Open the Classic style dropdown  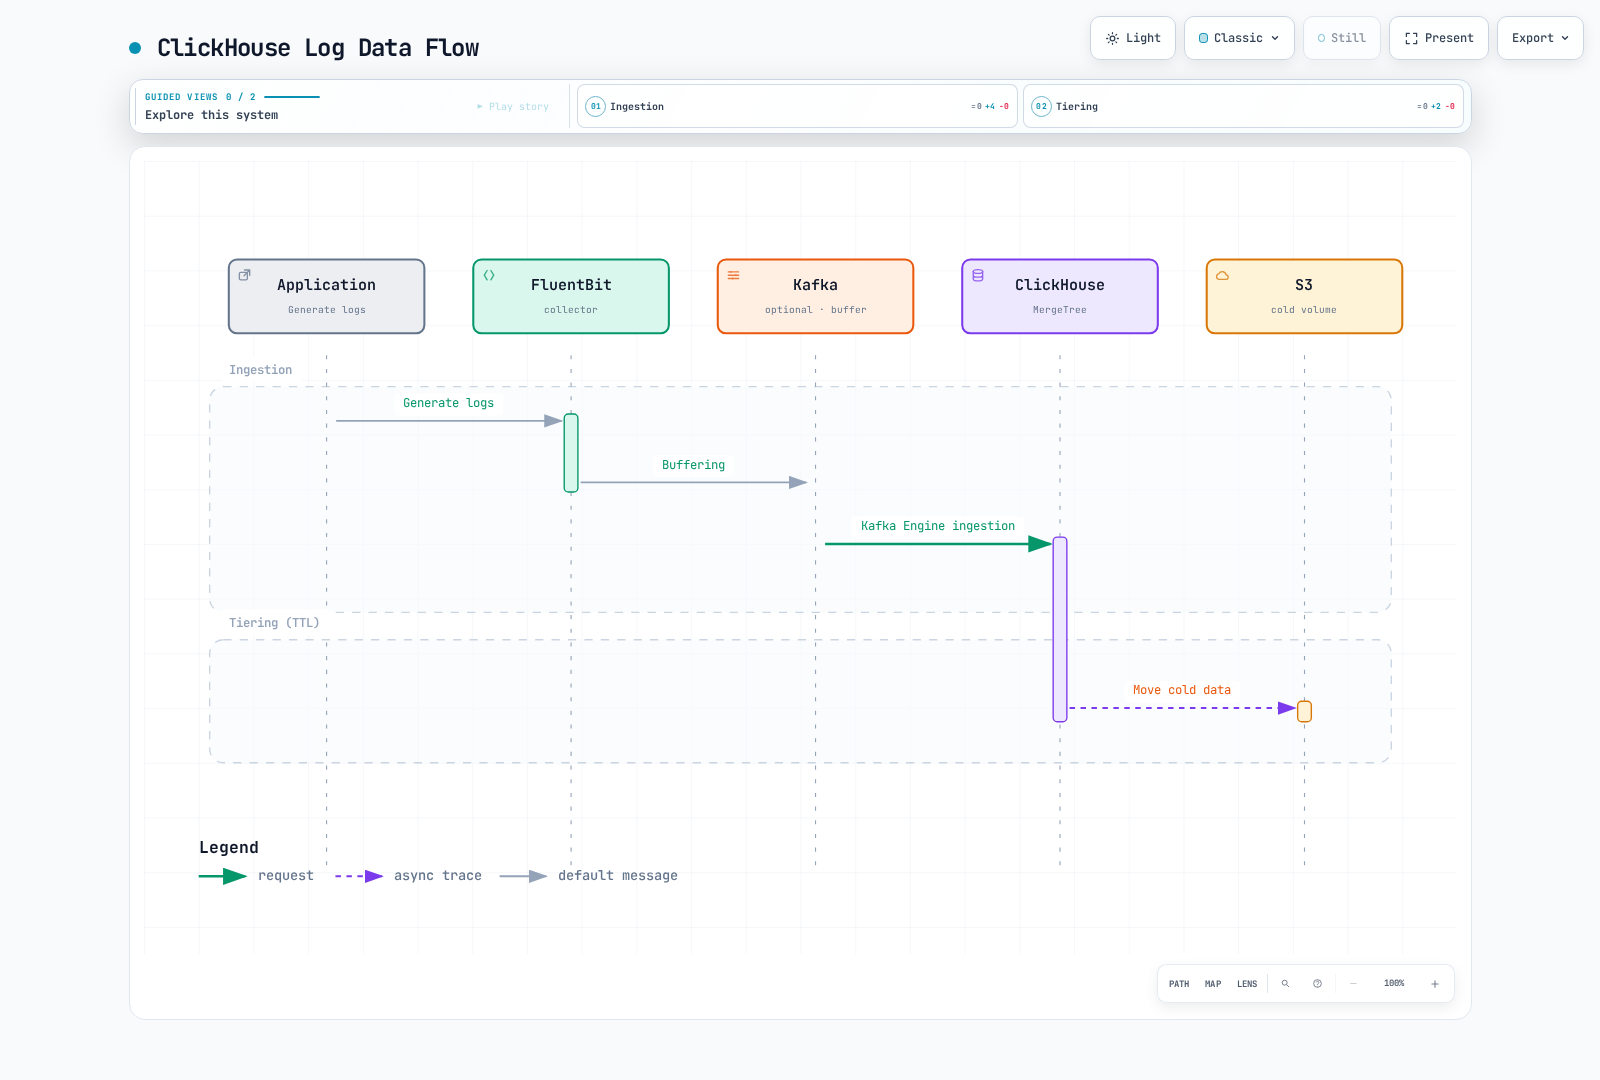click(x=1239, y=38)
